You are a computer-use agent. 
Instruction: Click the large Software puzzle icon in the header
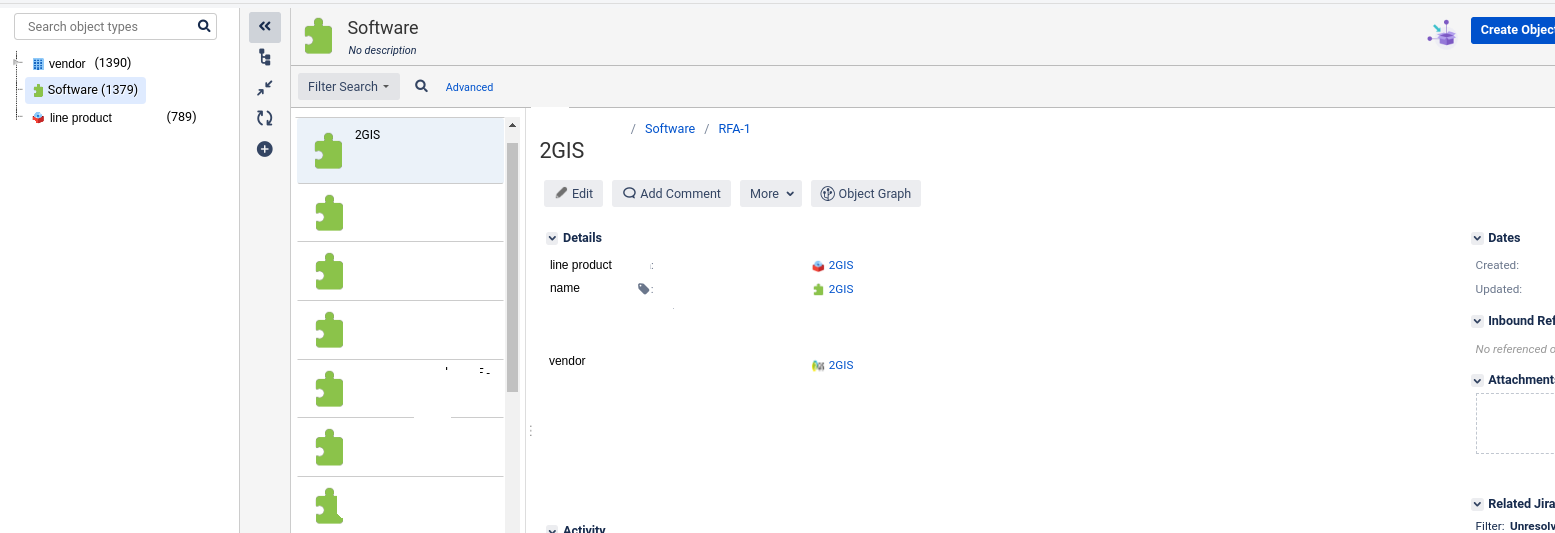click(x=319, y=35)
